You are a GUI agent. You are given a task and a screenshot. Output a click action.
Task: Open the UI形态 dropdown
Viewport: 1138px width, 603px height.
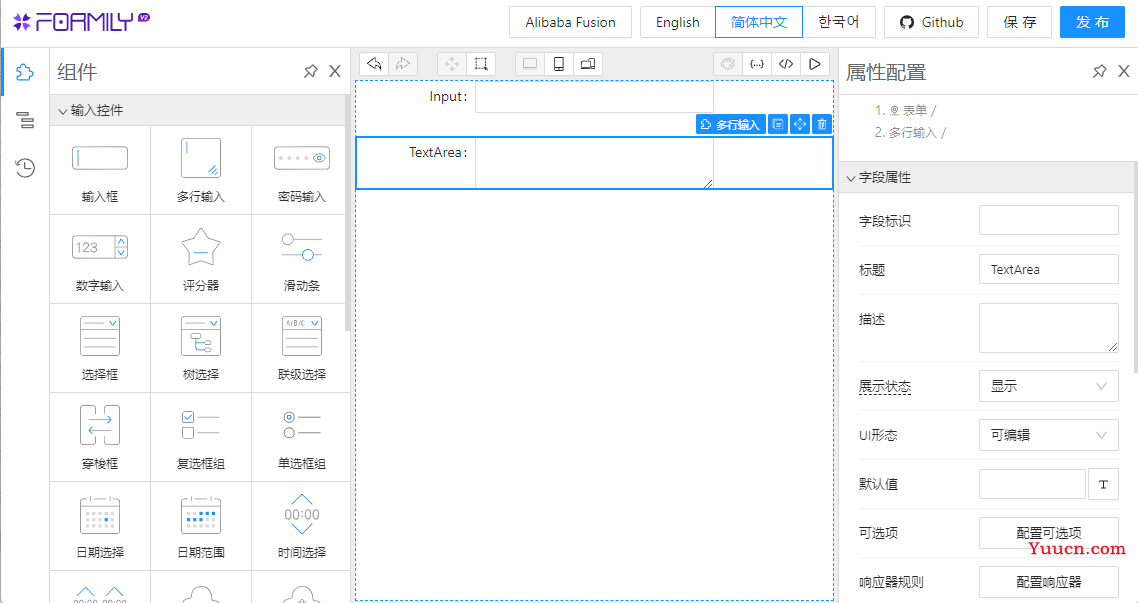(1049, 435)
